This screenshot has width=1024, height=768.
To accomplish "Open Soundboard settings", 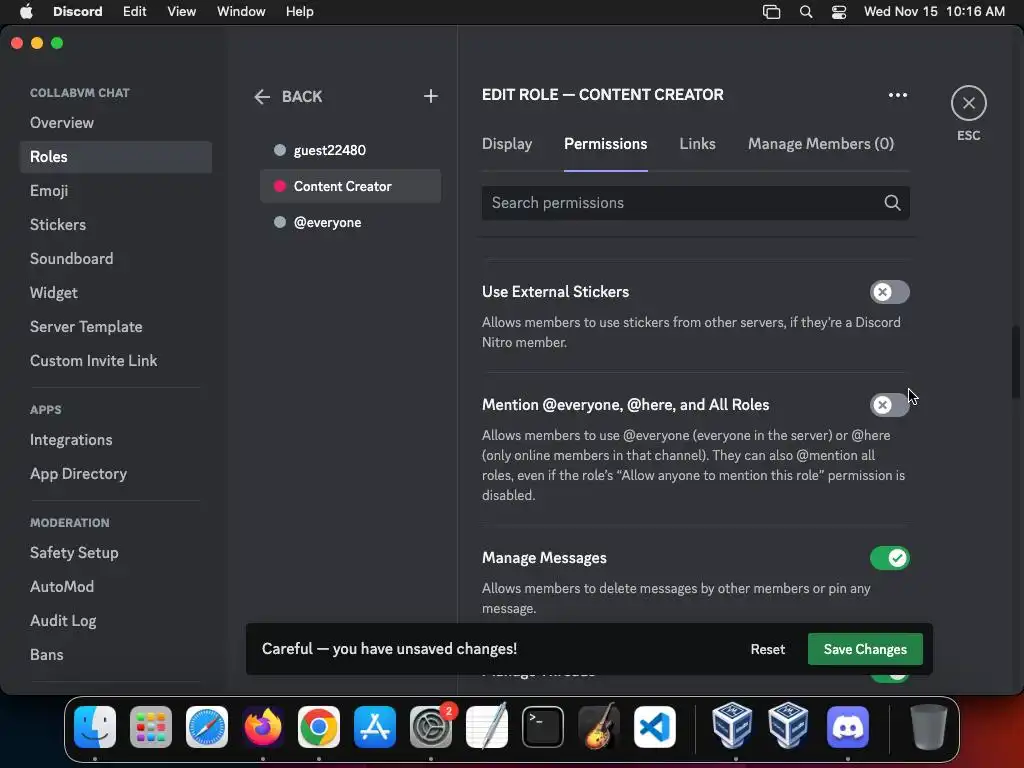I will coord(116,259).
